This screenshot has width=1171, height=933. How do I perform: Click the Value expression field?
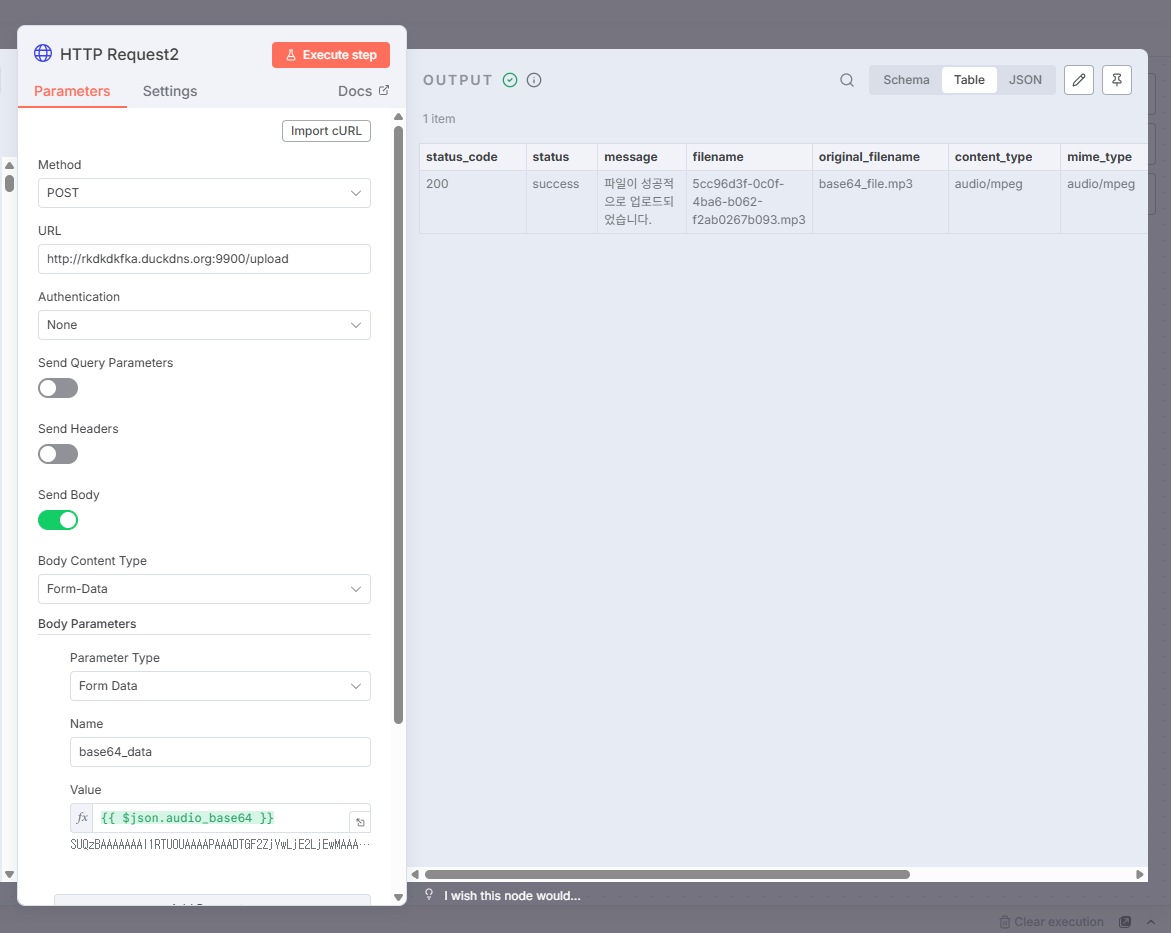(x=220, y=818)
